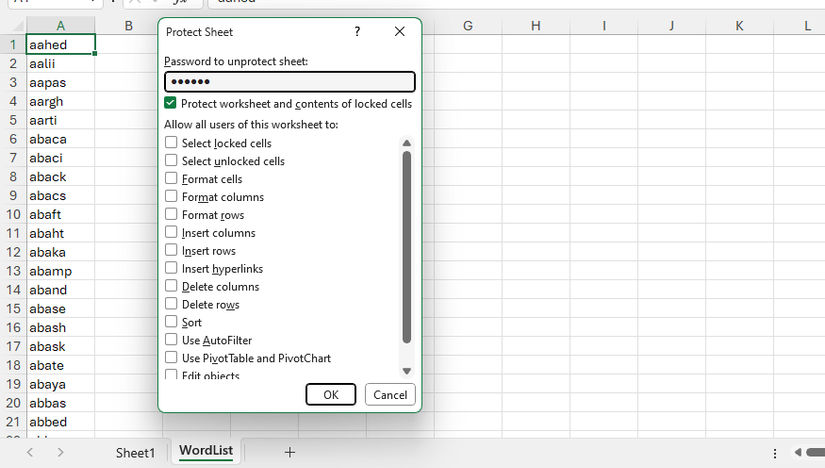This screenshot has height=468, width=825.
Task: Click the horizontal scroll left arrow
Action: pos(798,452)
